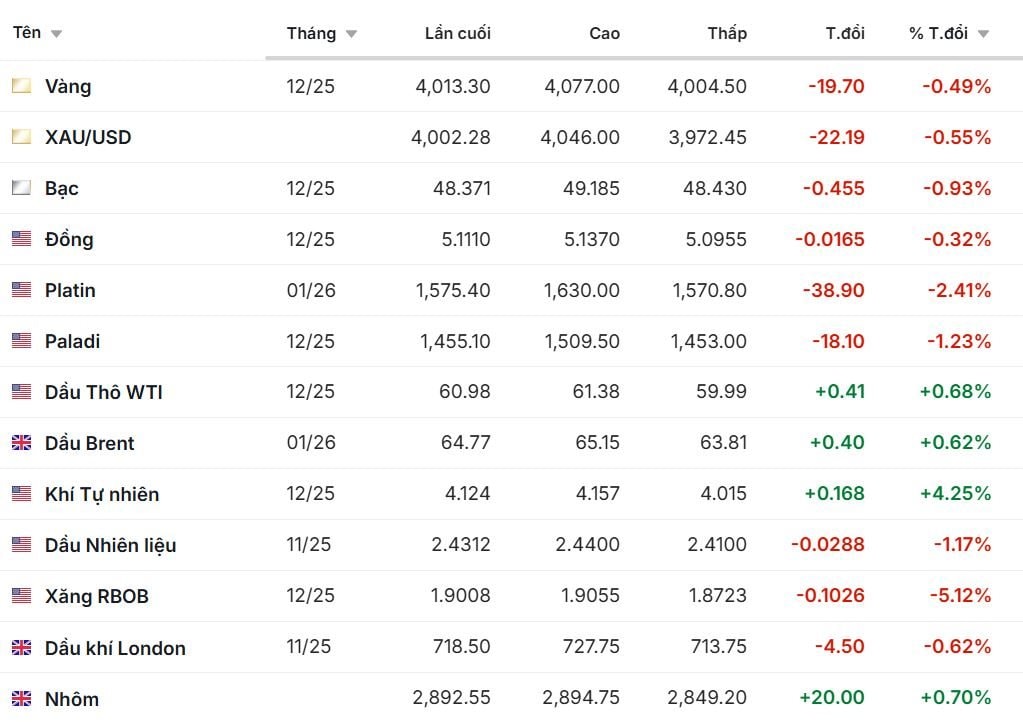Click the UK flag beside Dầu khí London

coord(21,647)
